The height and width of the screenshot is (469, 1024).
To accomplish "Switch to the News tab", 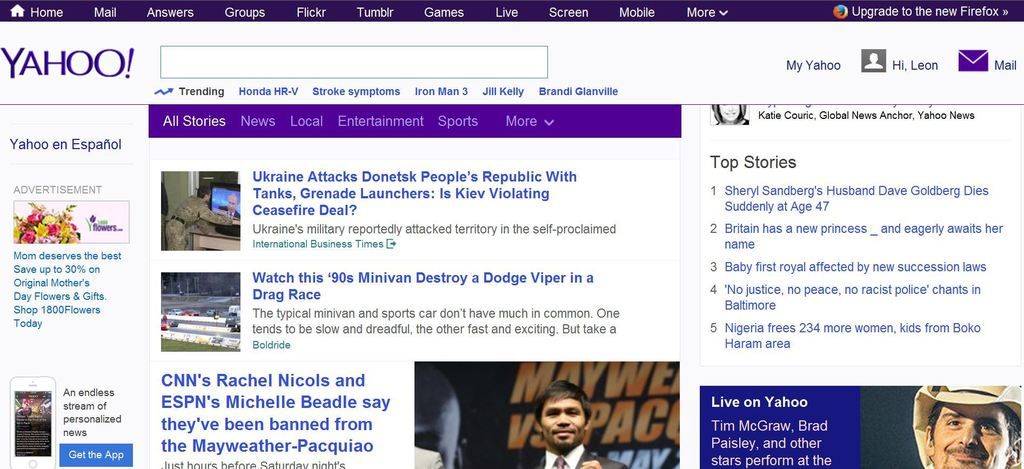I will pos(258,121).
